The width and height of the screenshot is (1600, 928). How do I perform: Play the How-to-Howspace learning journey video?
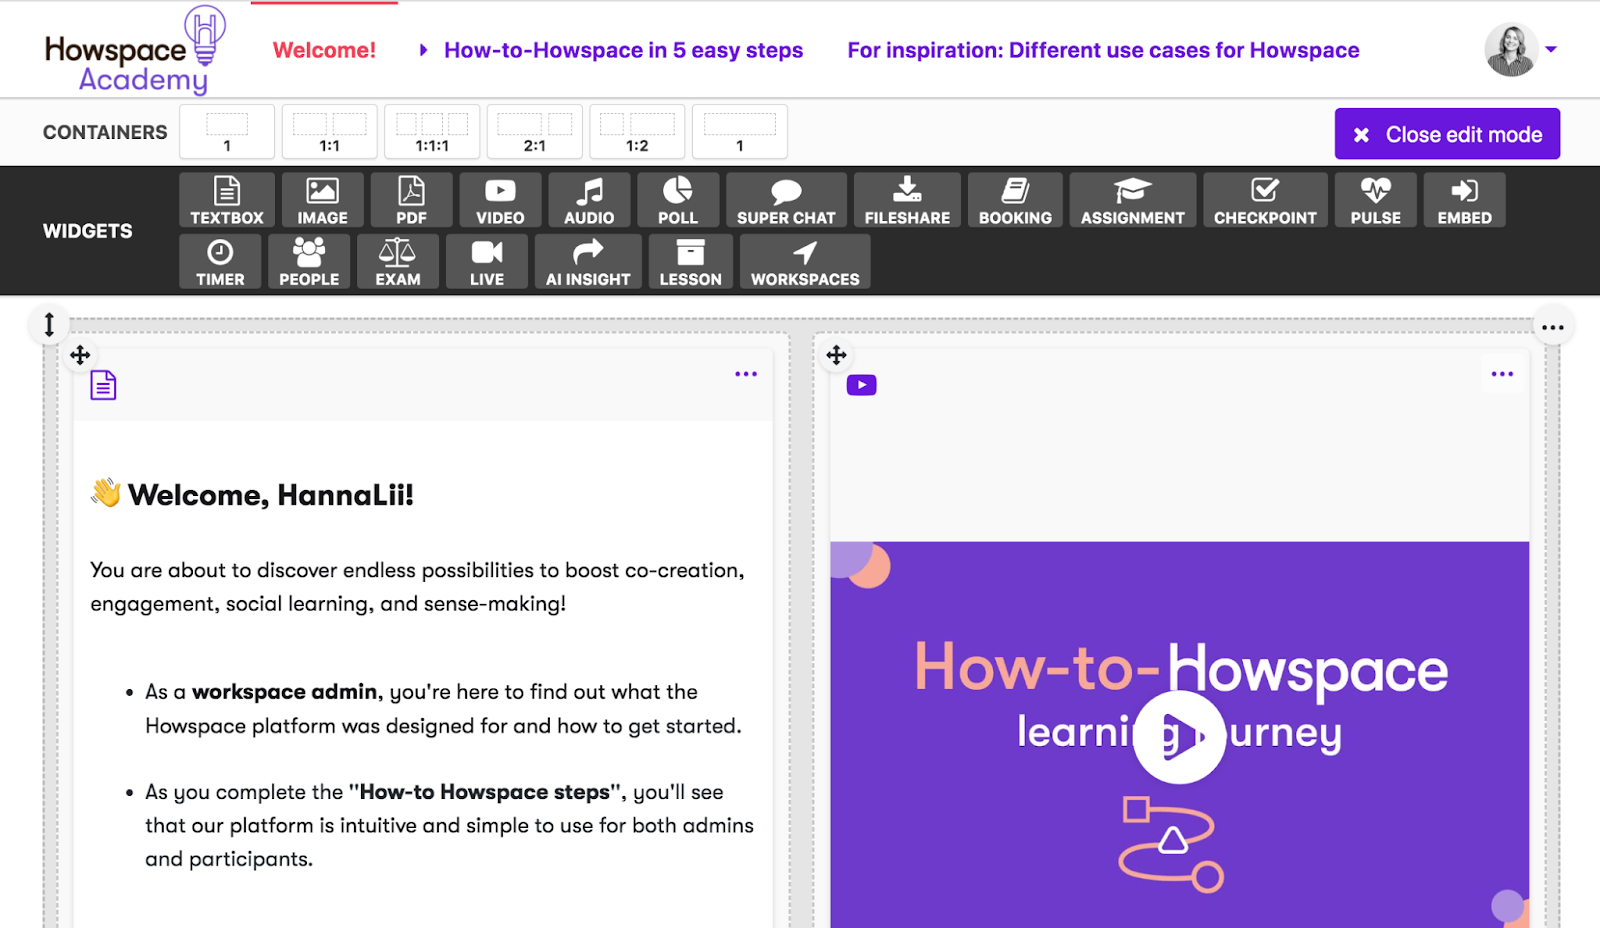[x=1179, y=737]
